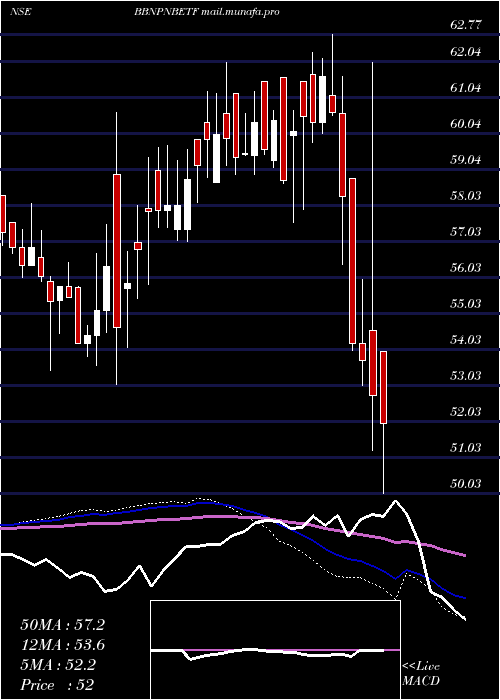Screen dimensions: 500x700
Task: Click the 57.03 price axis label
Action: [x=466, y=232]
